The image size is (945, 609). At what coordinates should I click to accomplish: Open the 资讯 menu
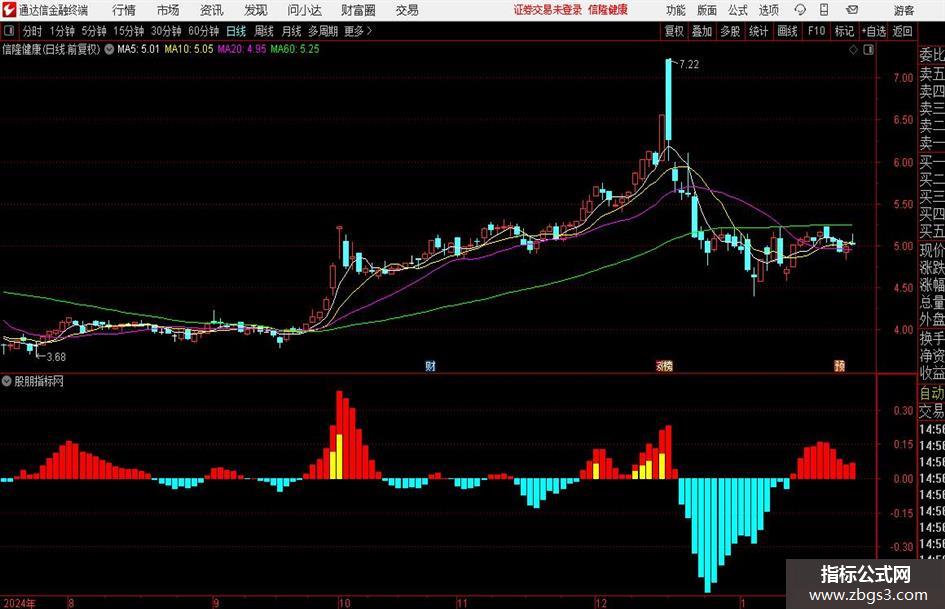[x=212, y=10]
